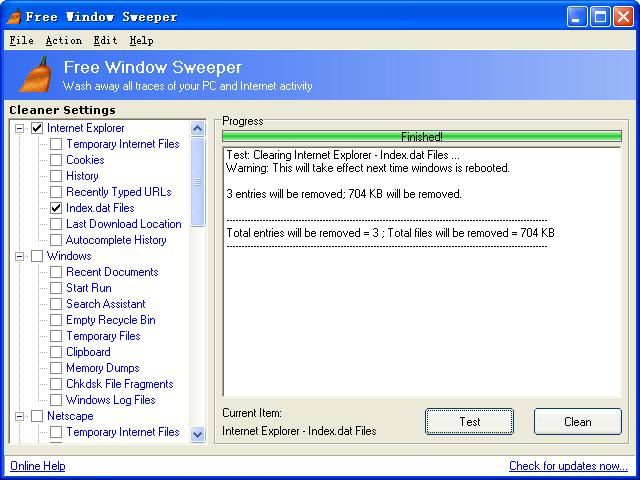Collapse the Netscape tree node
640x480 pixels.
(19, 416)
